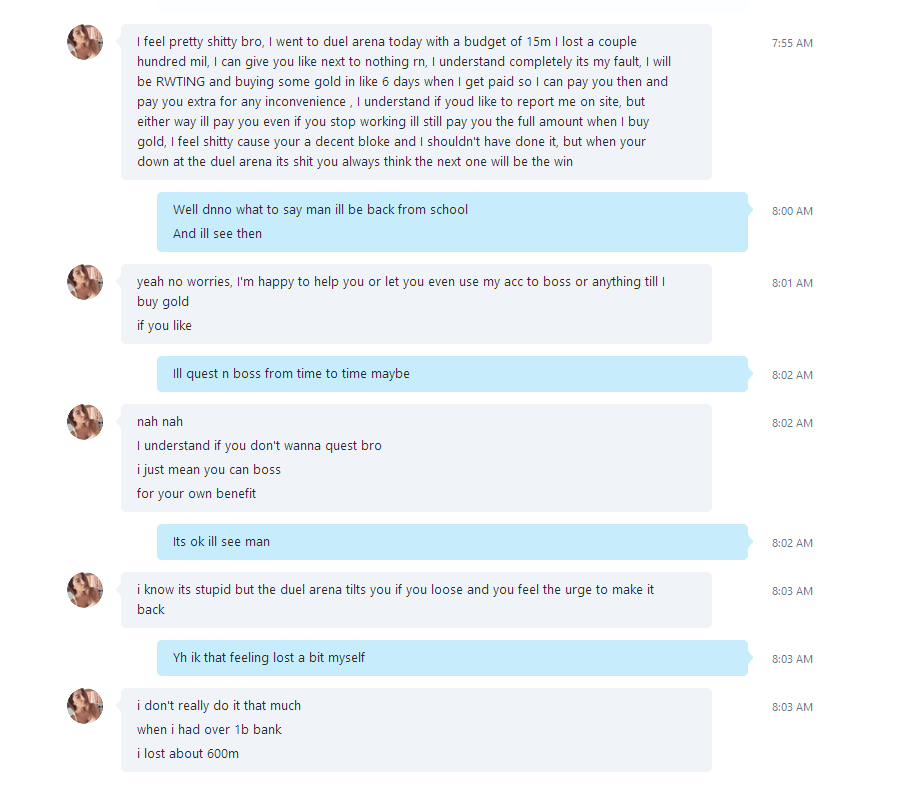Click the avatar next to 'yeah no worries' message
Screen dimensions: 920x804
coord(85,282)
